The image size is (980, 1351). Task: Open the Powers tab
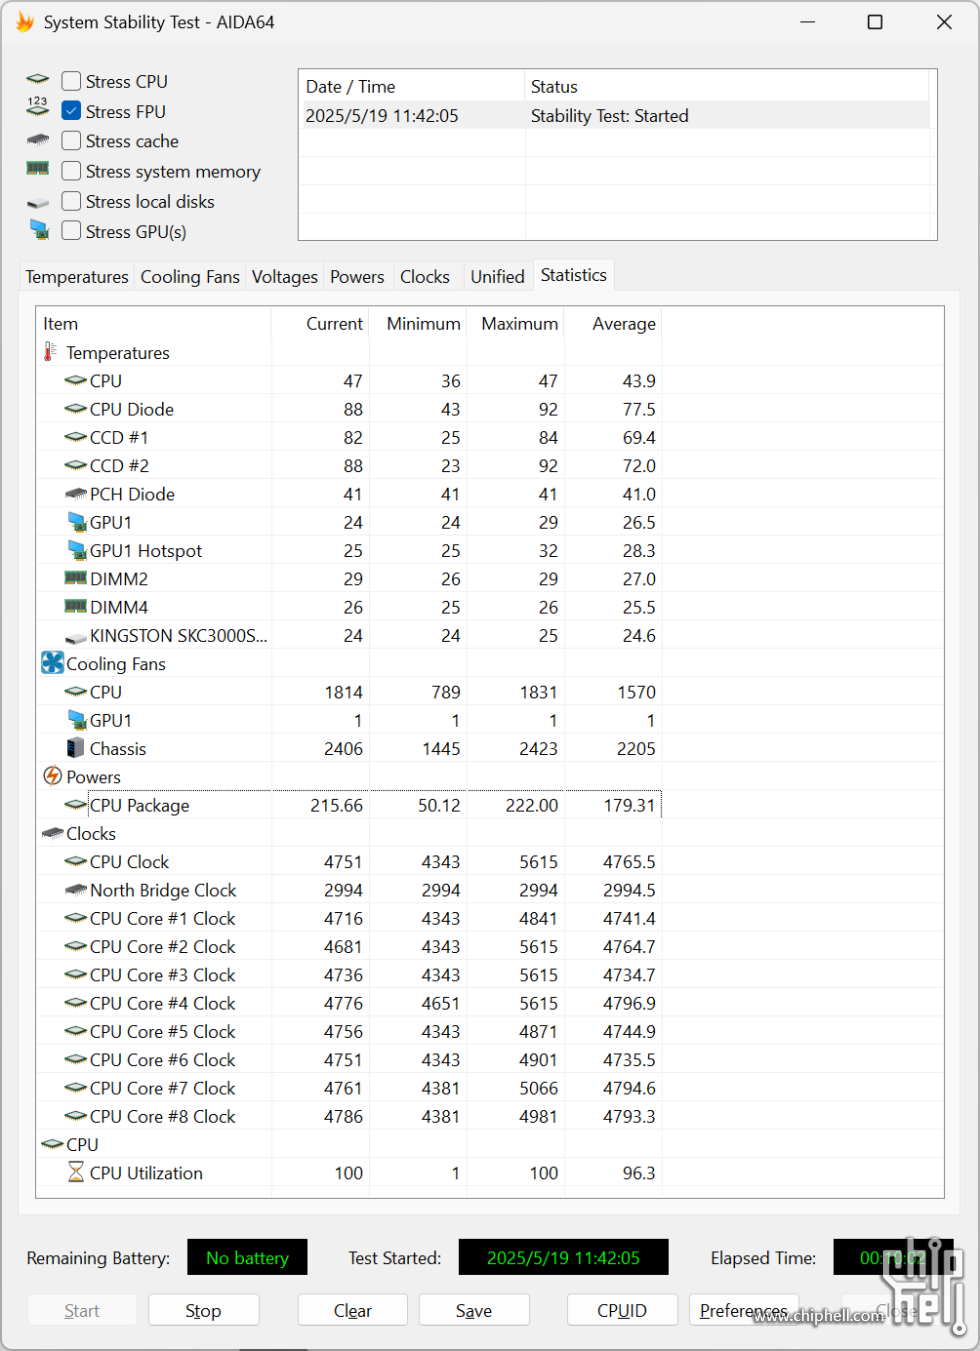(x=357, y=277)
